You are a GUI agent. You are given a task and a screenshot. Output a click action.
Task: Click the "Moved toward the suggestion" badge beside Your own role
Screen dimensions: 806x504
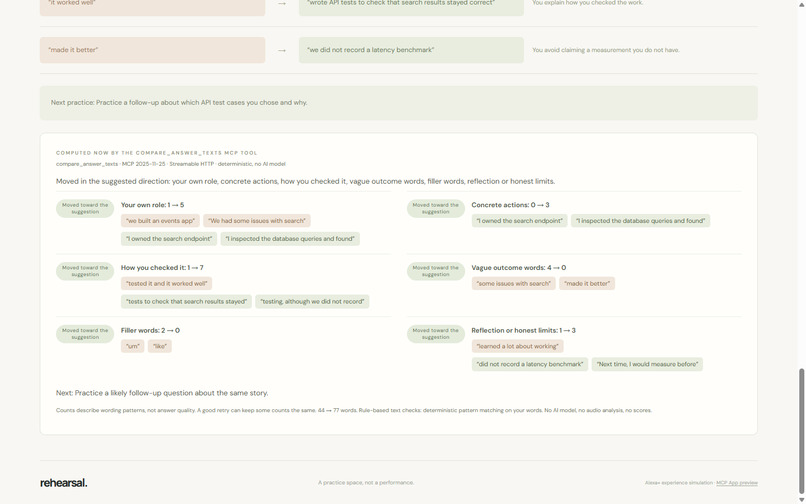(x=85, y=208)
